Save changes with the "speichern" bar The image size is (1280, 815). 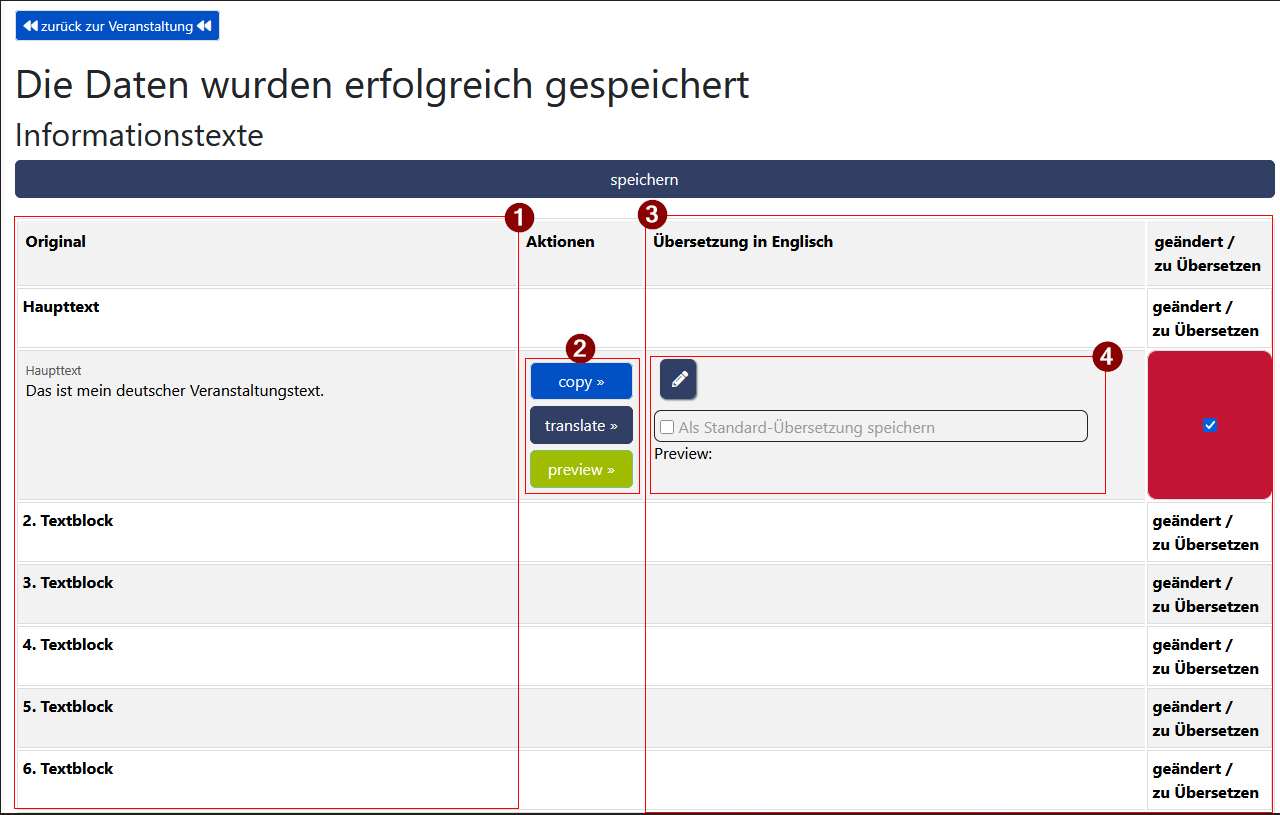coord(644,179)
